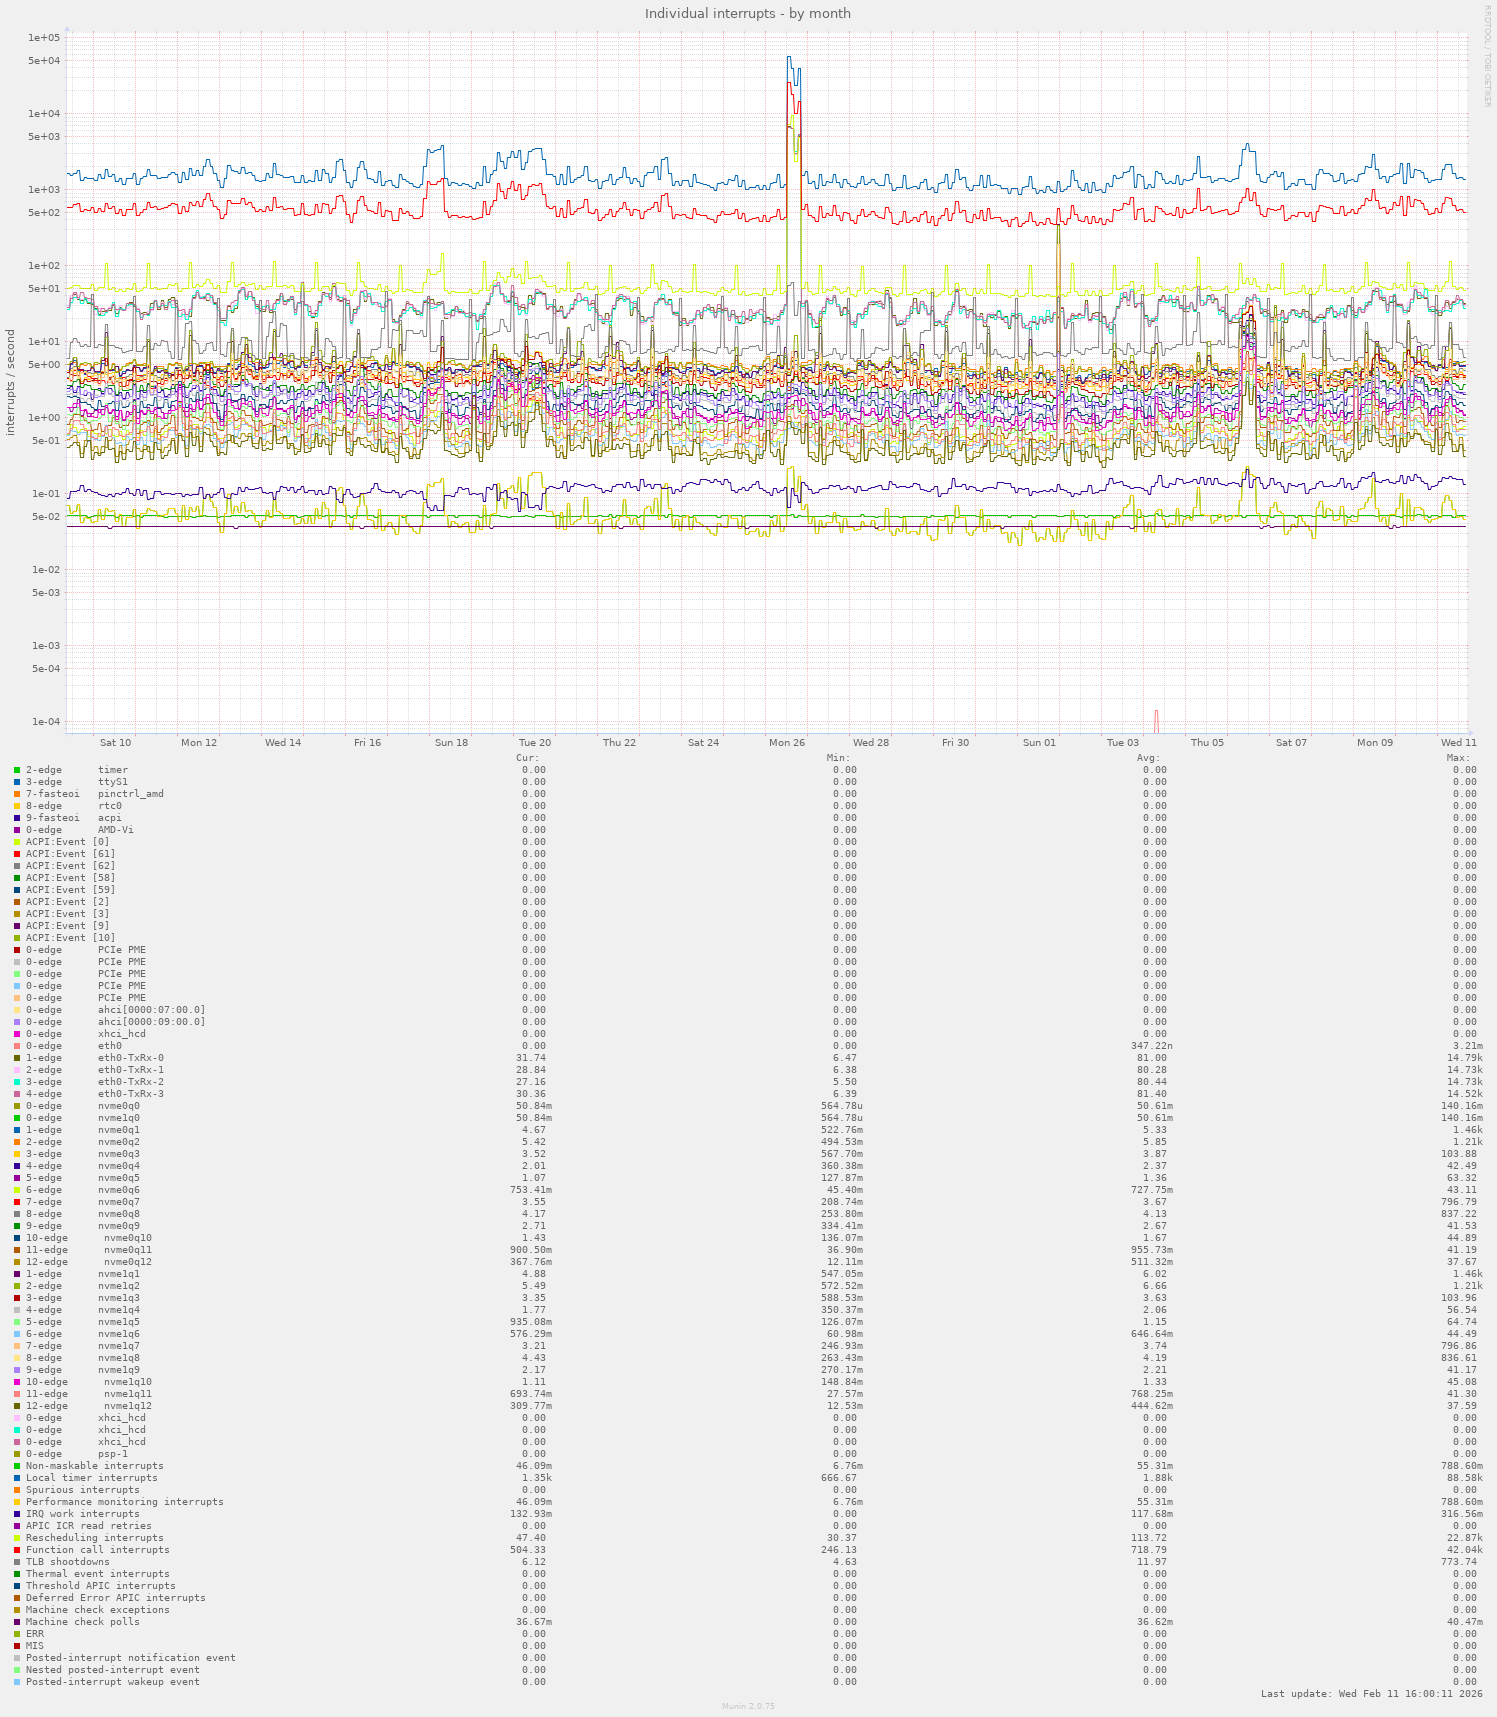The height and width of the screenshot is (1717, 1497).
Task: Click the 'eth0-TxRx-0' legend color square
Action: coord(17,1058)
